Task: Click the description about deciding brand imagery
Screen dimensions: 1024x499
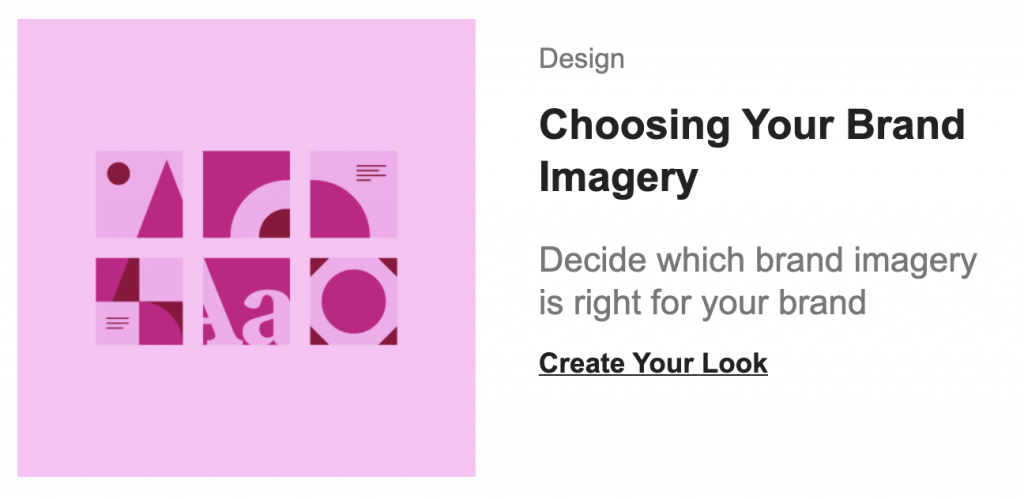Action: 758,282
